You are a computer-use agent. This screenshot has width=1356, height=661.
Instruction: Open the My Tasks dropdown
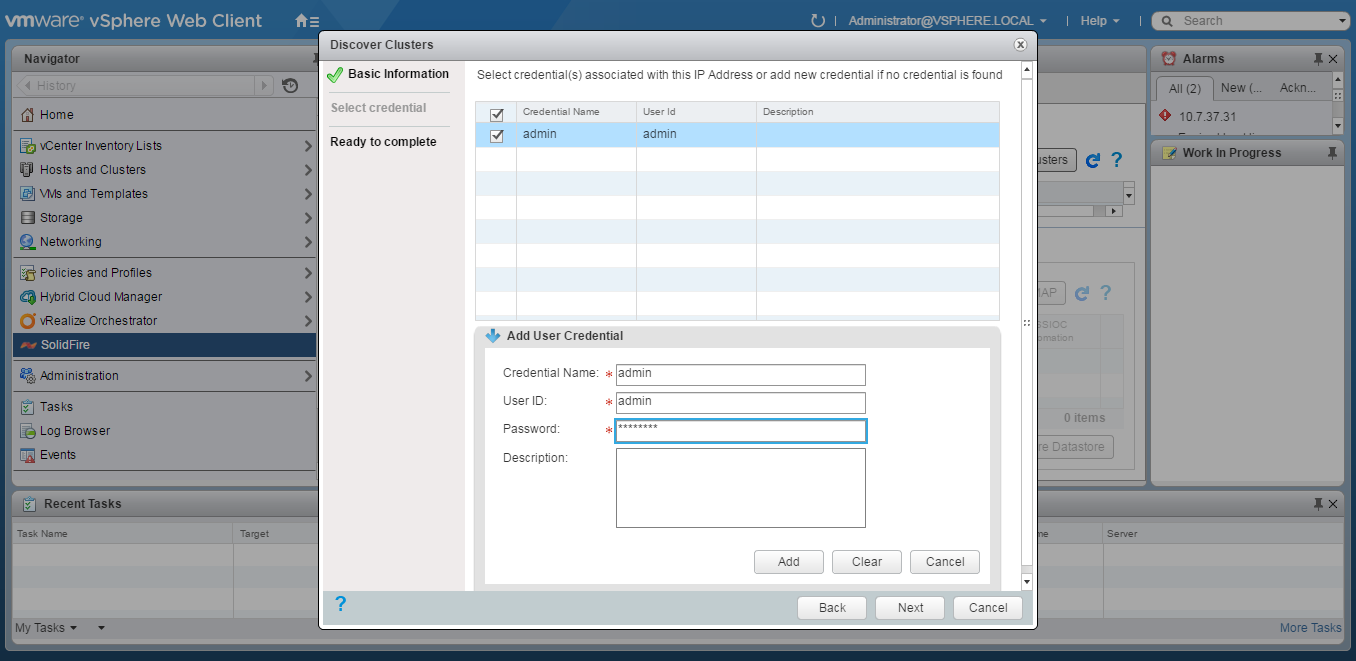pos(46,628)
